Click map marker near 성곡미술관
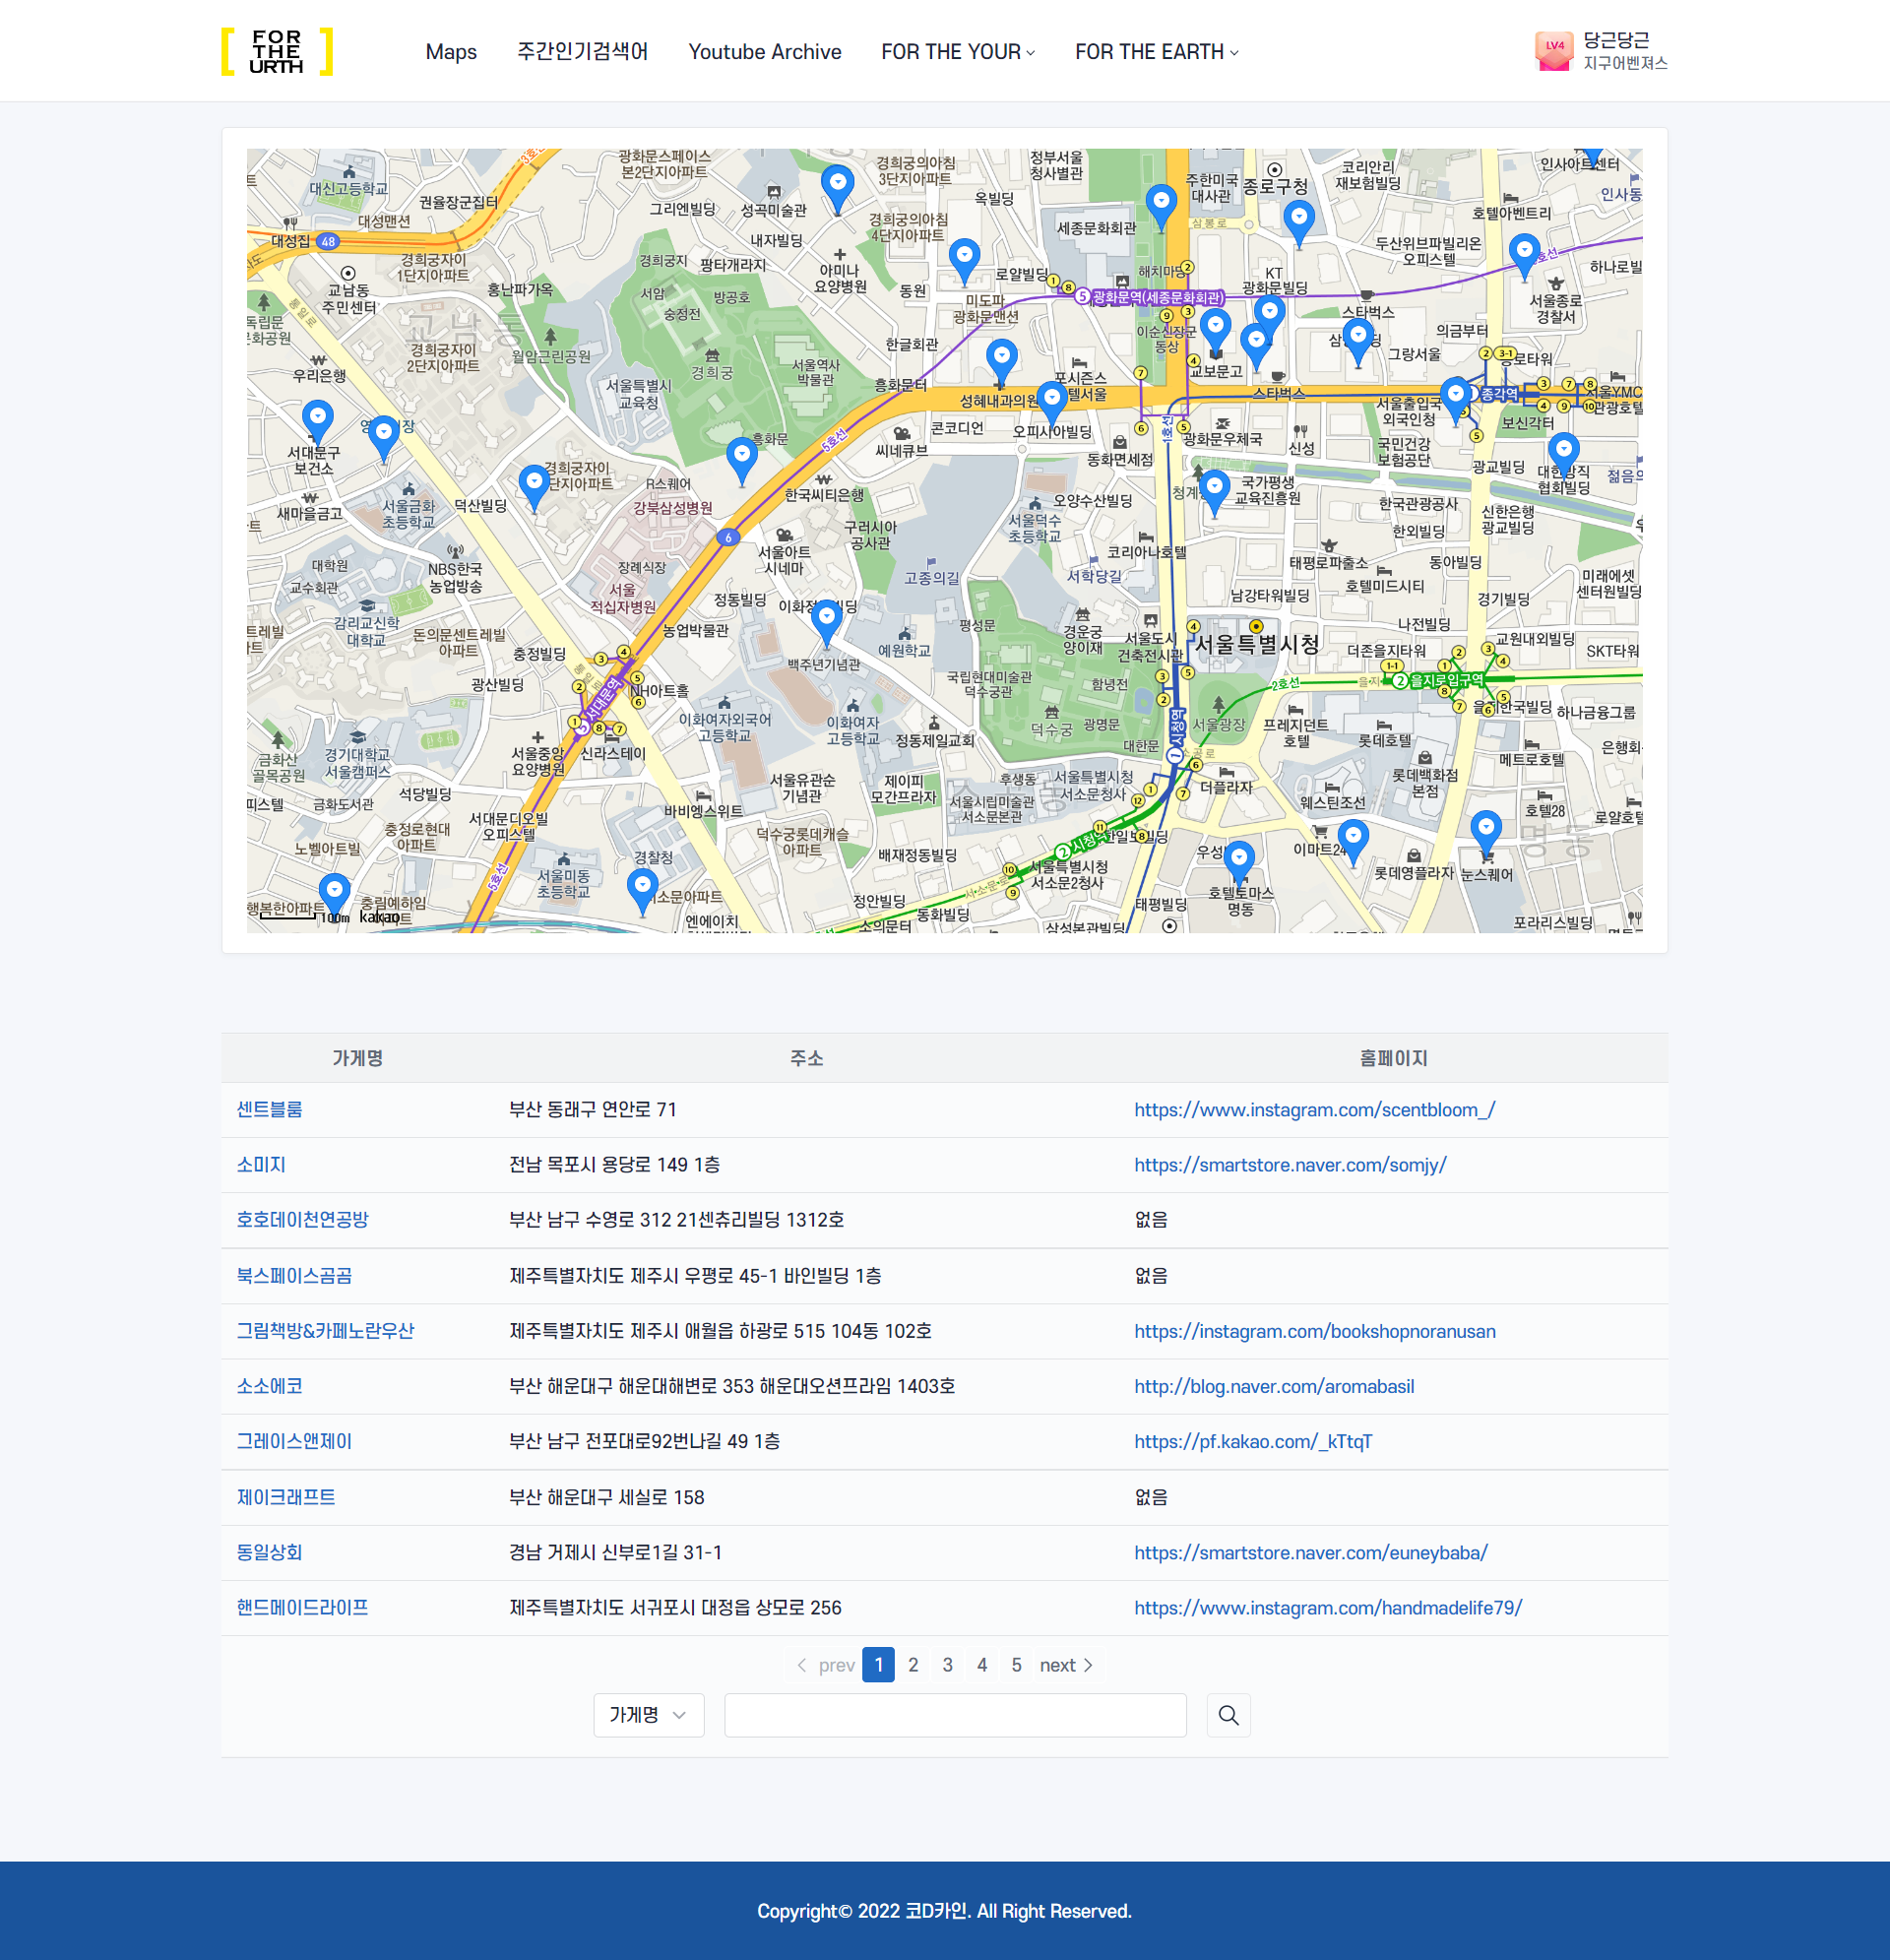Screen dimensions: 1890x1960 837,185
